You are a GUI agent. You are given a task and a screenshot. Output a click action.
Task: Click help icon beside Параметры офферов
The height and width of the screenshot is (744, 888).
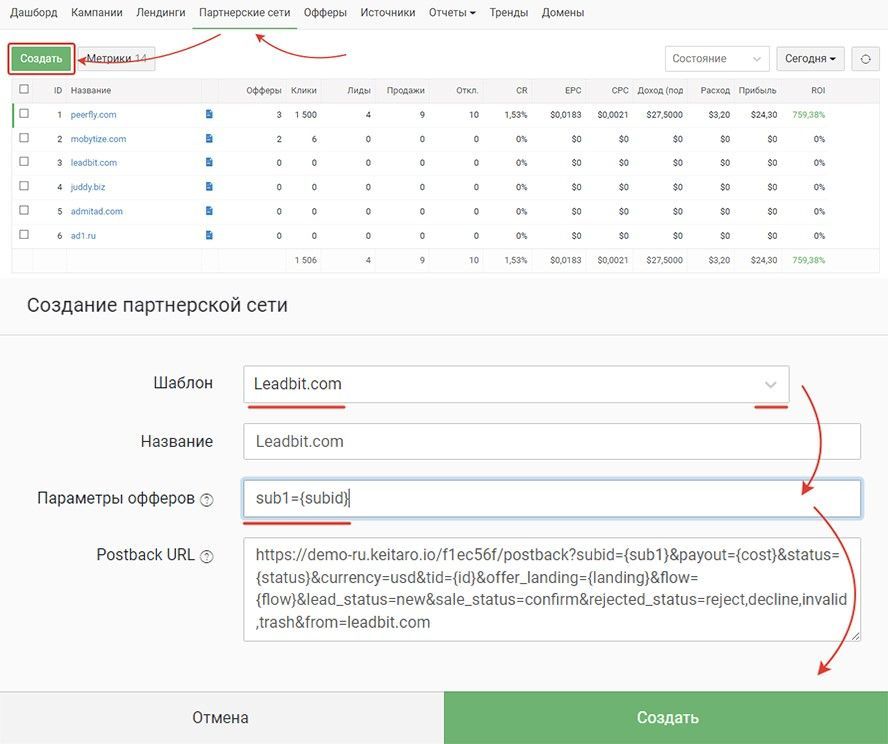[207, 500]
